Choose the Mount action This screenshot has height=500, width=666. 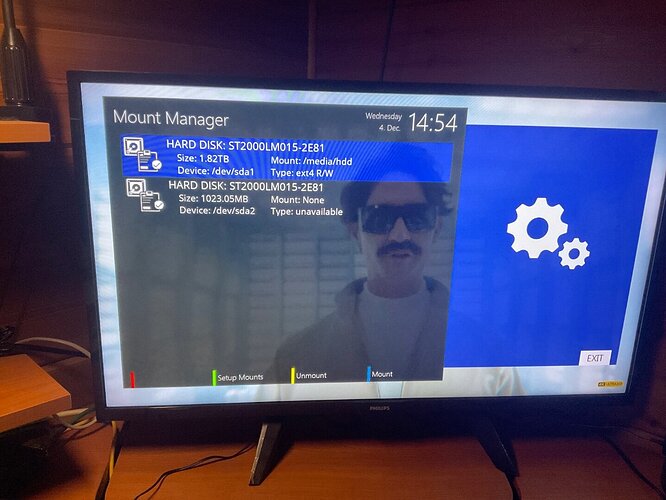(x=382, y=374)
